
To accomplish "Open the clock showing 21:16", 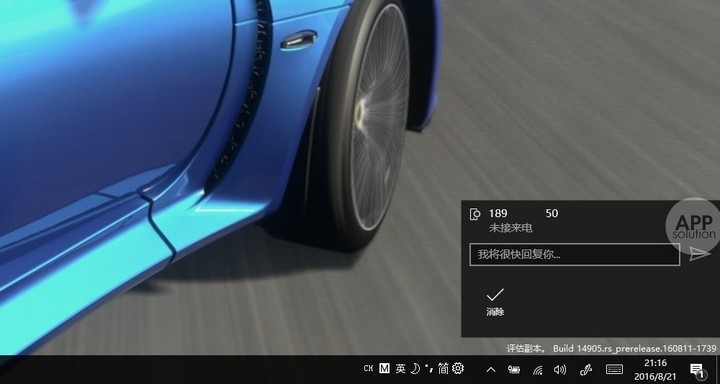I will coord(655,370).
